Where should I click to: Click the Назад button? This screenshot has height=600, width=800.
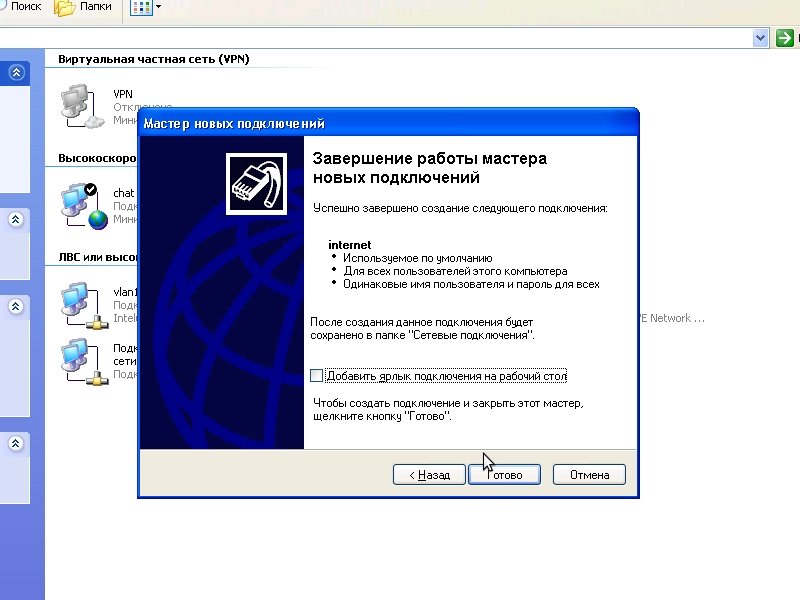[x=429, y=474]
